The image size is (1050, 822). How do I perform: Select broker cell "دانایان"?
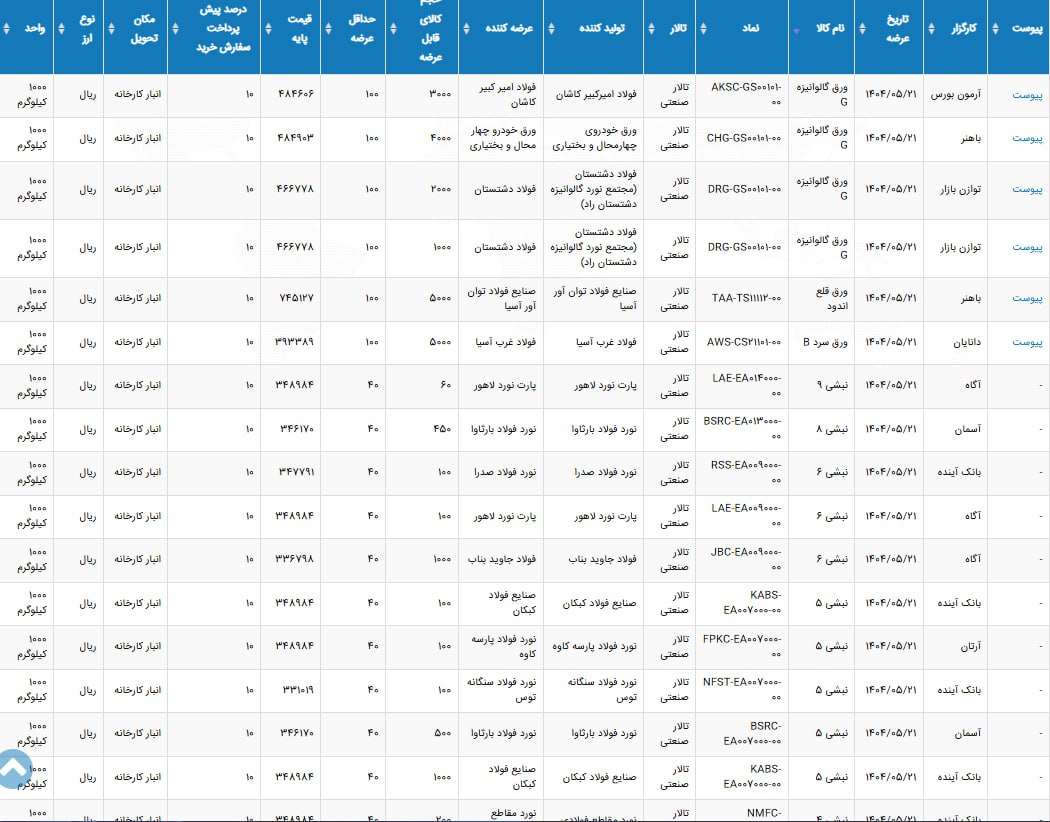click(967, 342)
